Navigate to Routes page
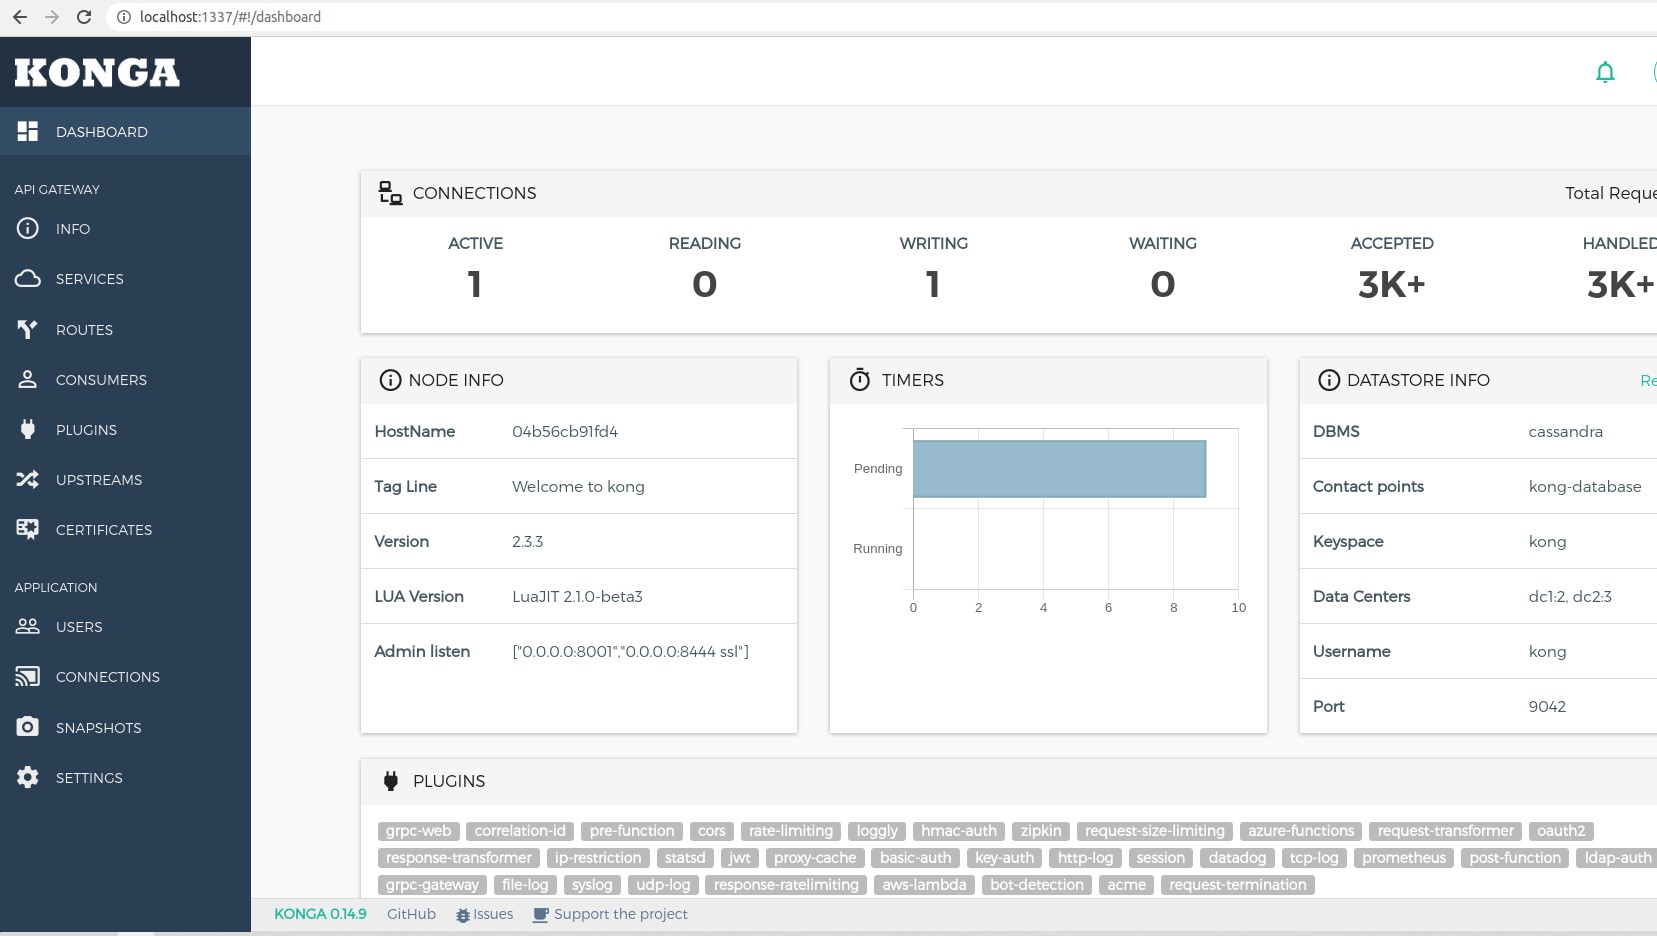 125,329
